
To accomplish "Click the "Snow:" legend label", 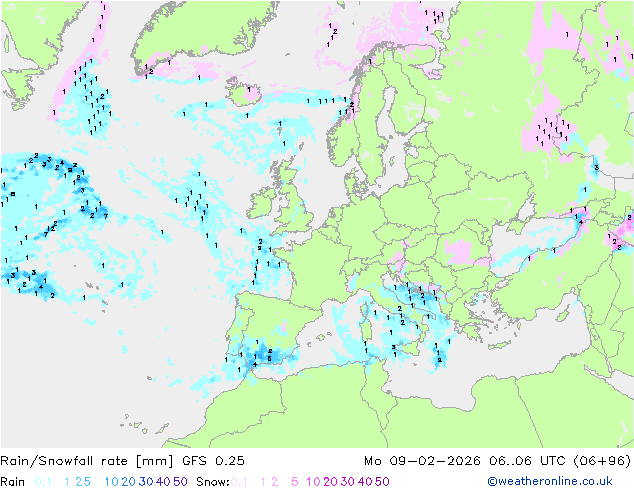I will pyautogui.click(x=213, y=482).
